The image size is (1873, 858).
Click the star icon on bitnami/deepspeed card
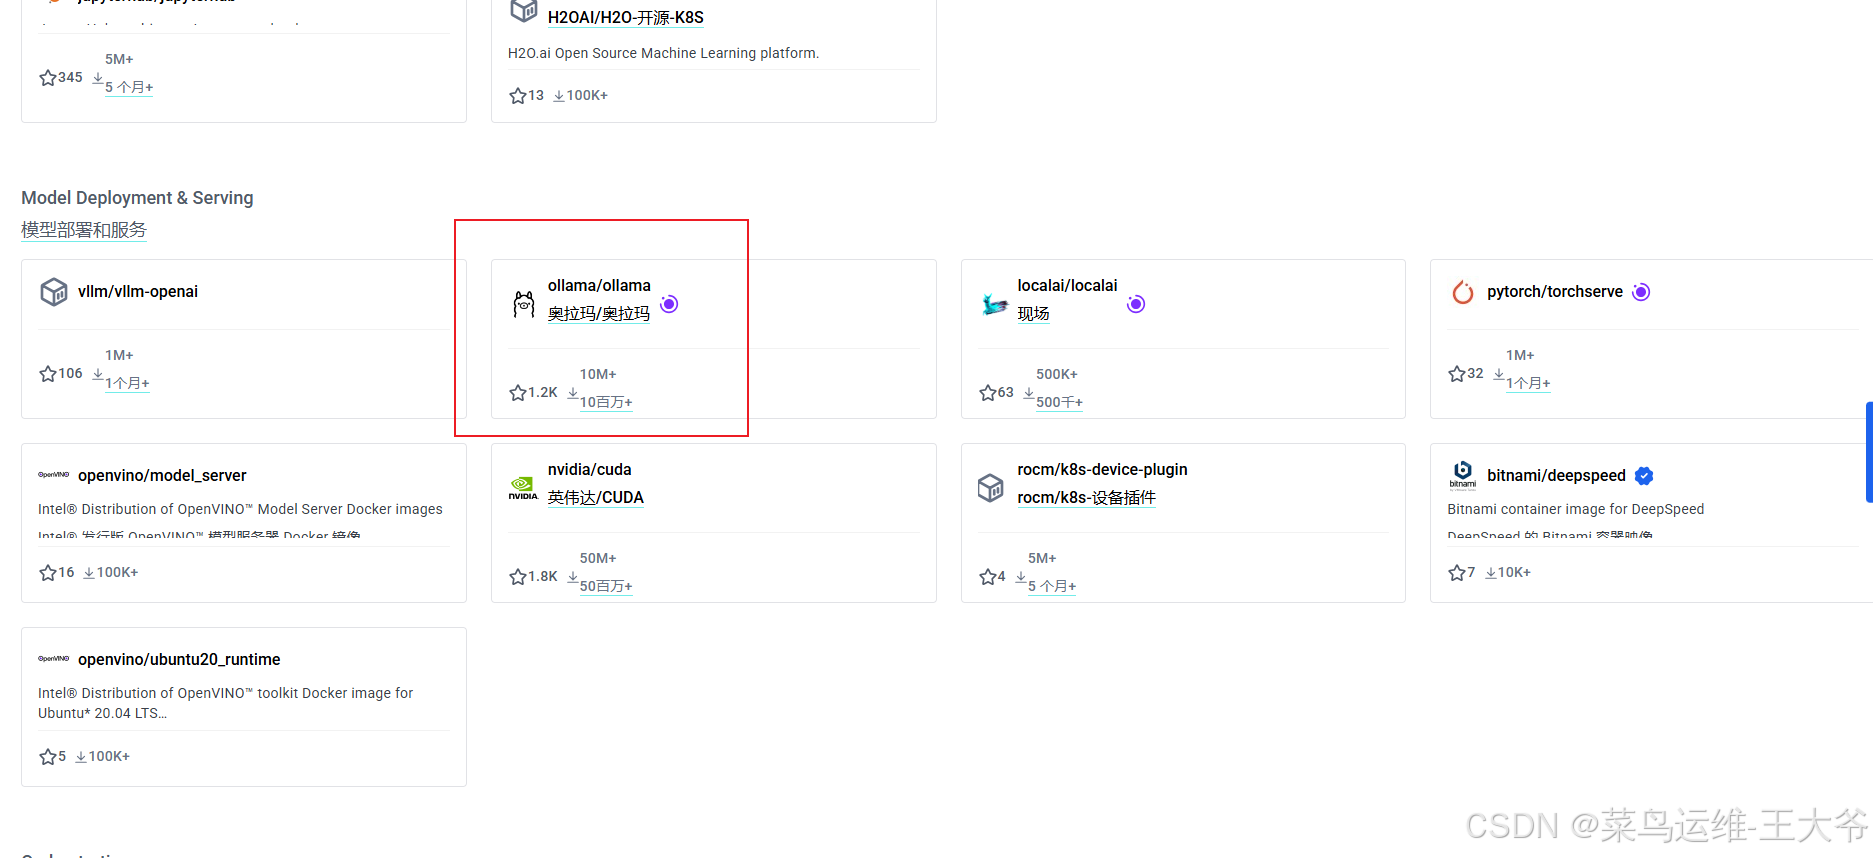1457,573
